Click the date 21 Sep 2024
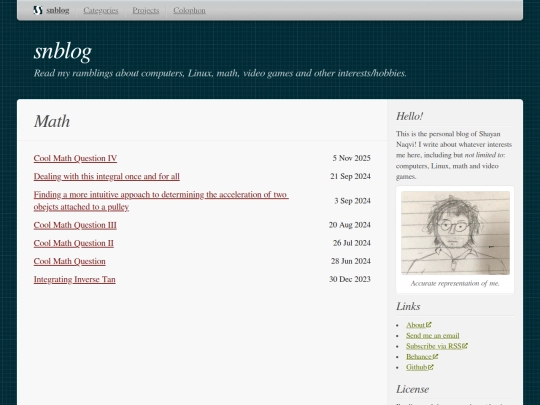The width and height of the screenshot is (540, 405). (351, 176)
